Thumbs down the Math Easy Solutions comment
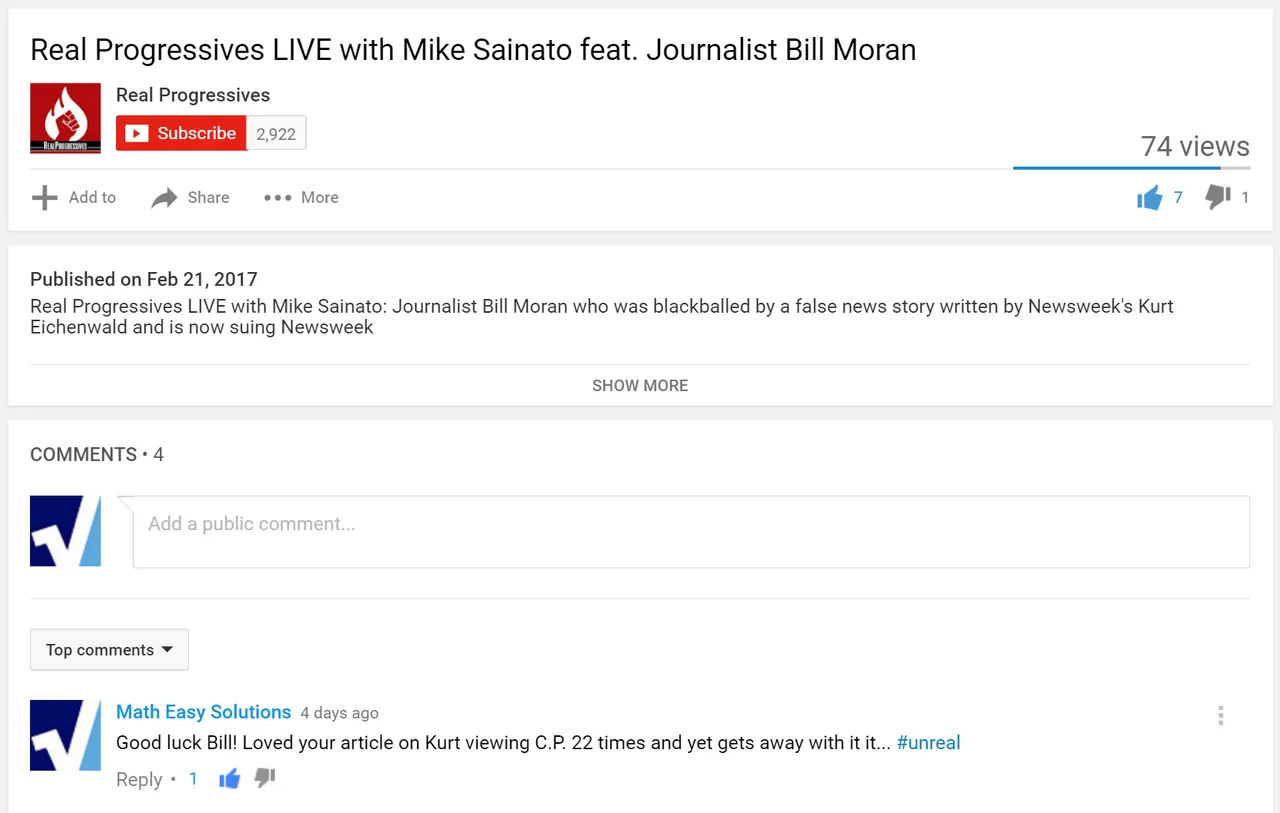Screen dimensions: 1280x813 [265, 778]
